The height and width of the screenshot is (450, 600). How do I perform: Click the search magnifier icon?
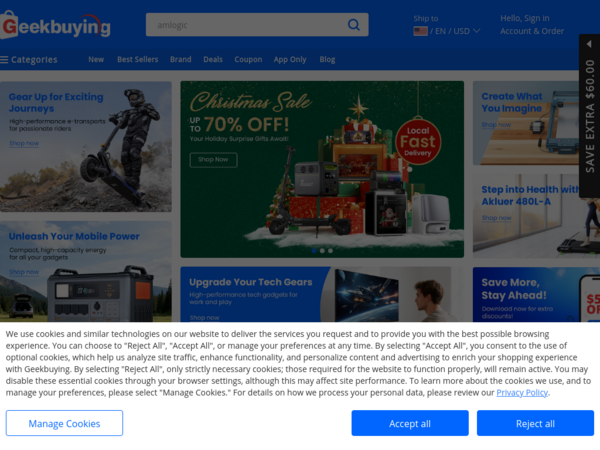(354, 25)
